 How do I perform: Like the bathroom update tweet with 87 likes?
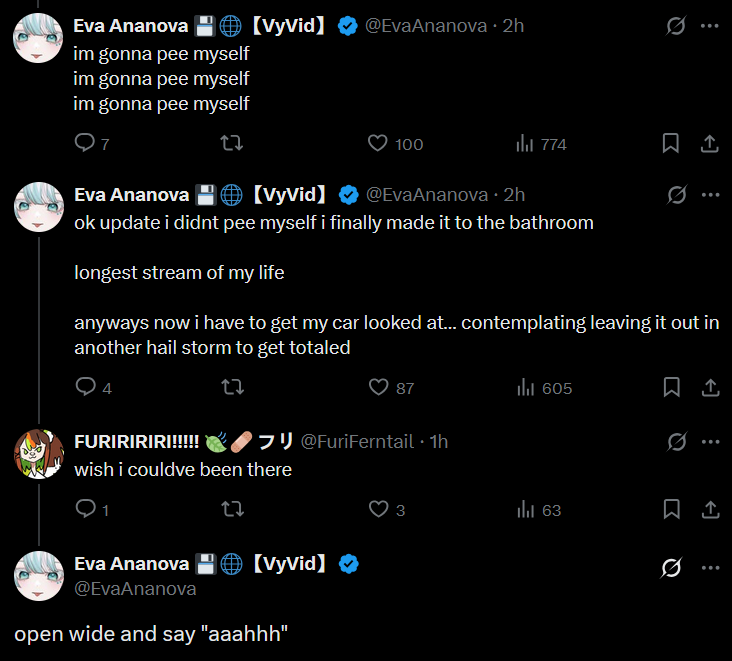point(378,387)
